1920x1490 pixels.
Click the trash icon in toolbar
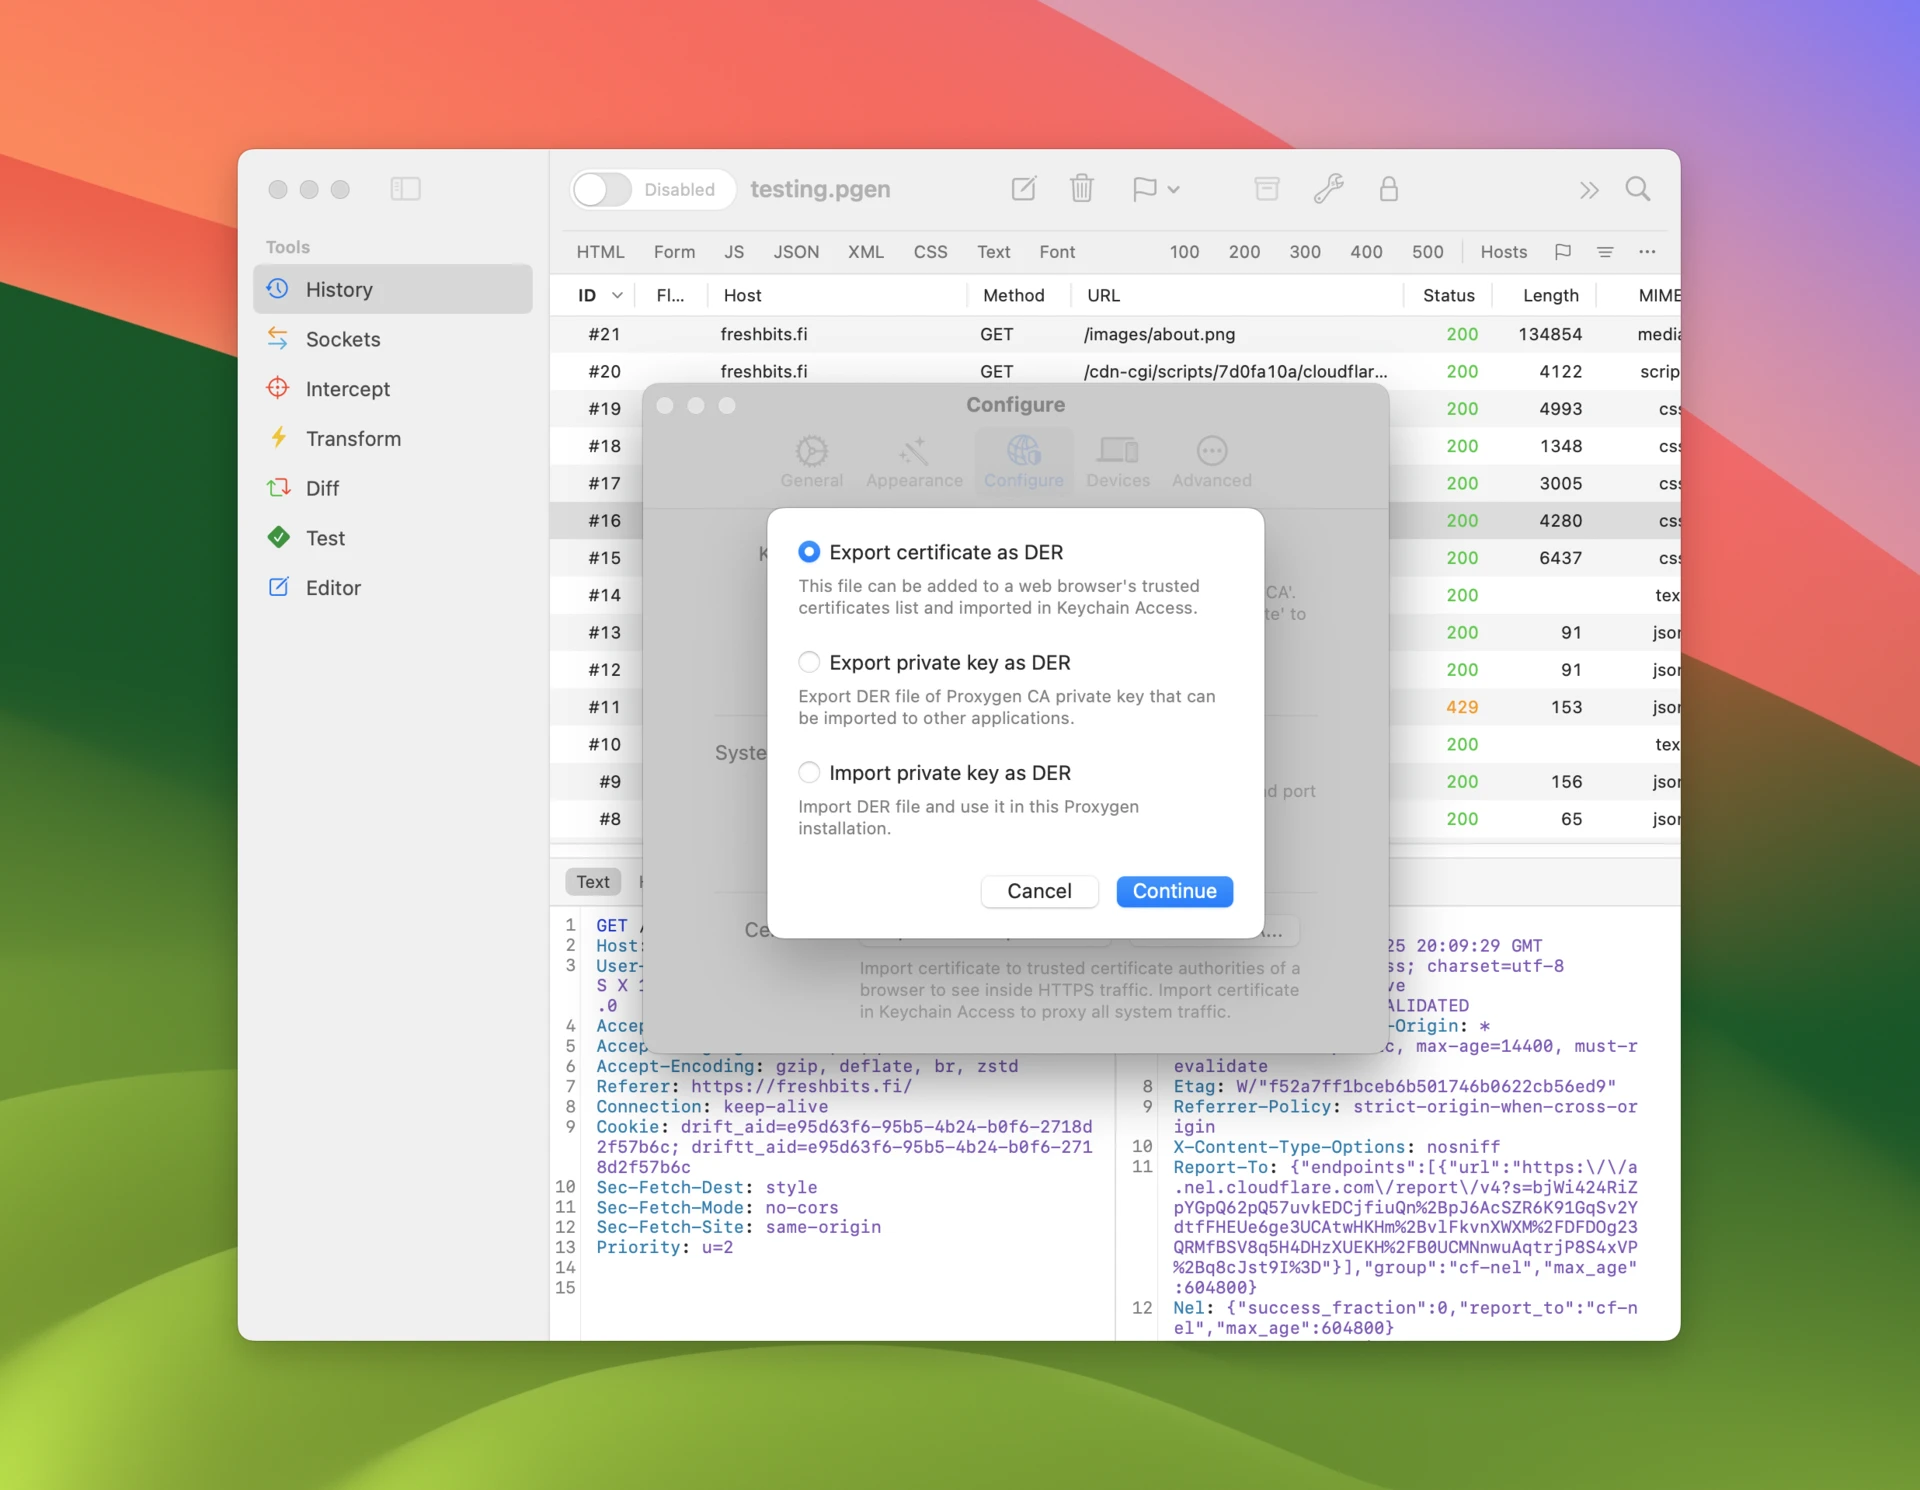[x=1081, y=189]
